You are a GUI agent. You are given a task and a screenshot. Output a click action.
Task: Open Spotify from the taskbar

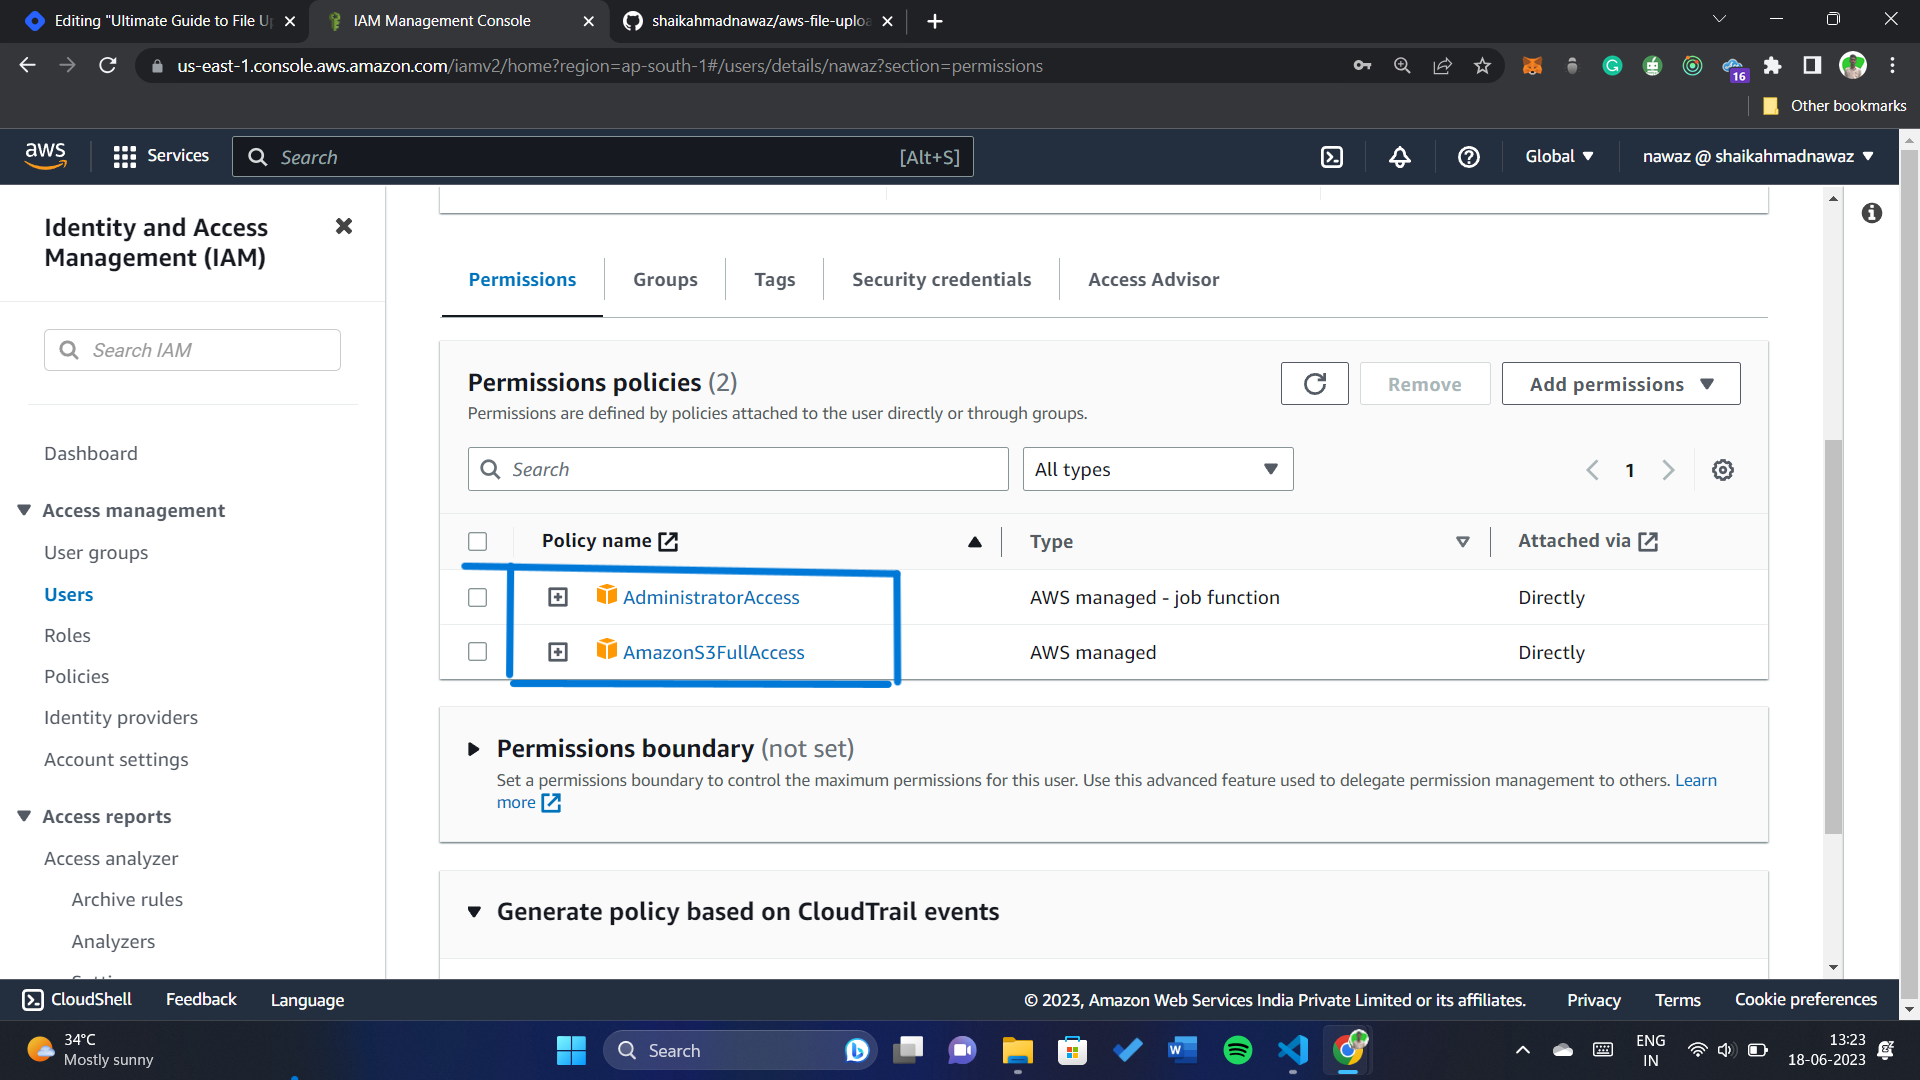pyautogui.click(x=1237, y=1050)
